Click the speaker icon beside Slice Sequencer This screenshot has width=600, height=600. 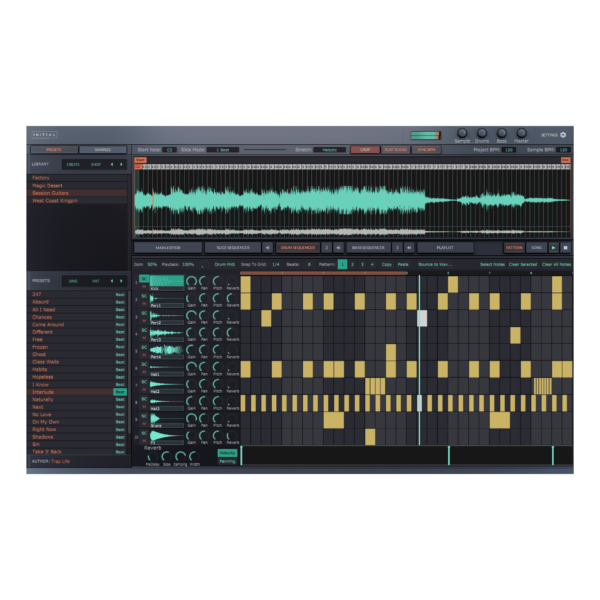(267, 247)
